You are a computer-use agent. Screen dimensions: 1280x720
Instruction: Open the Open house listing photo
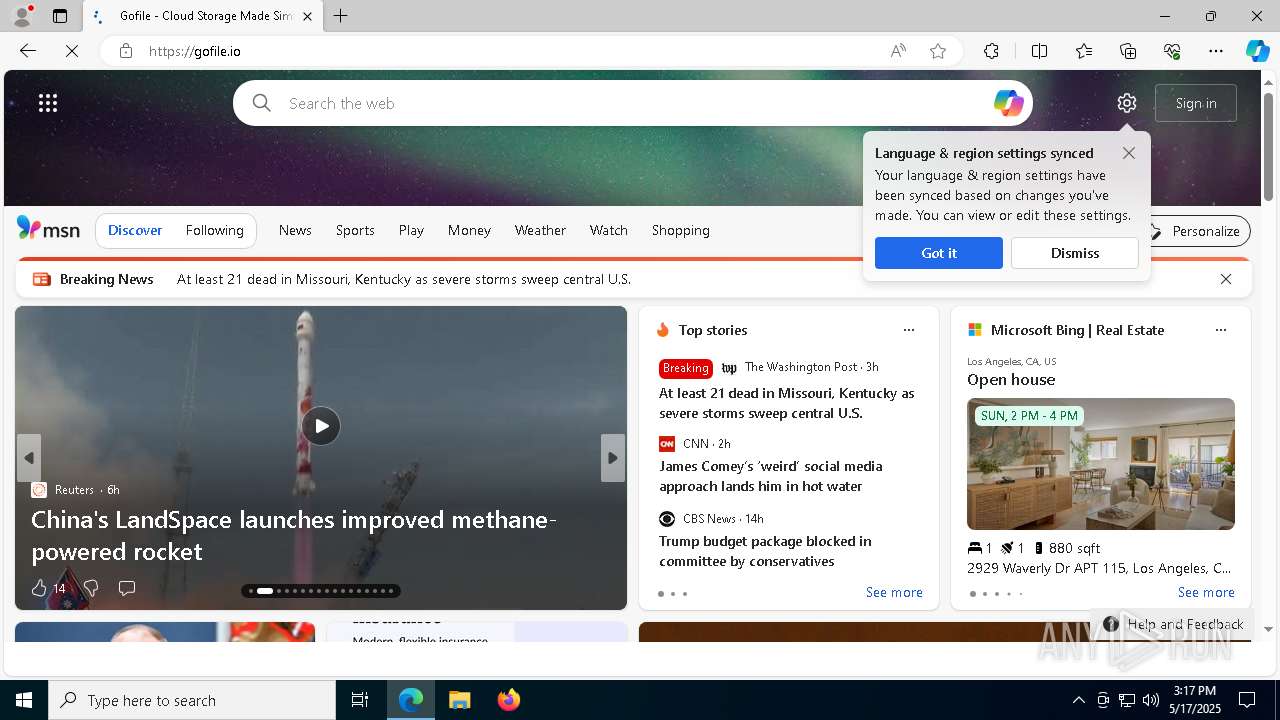pyautogui.click(x=1101, y=464)
